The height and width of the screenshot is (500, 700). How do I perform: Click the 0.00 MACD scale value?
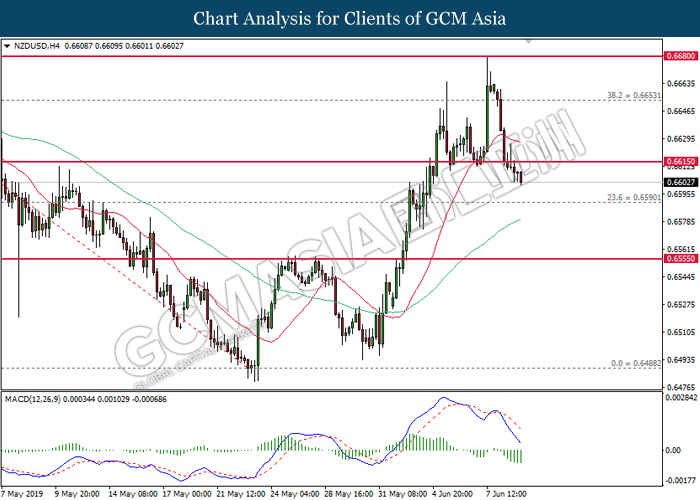coord(673,450)
